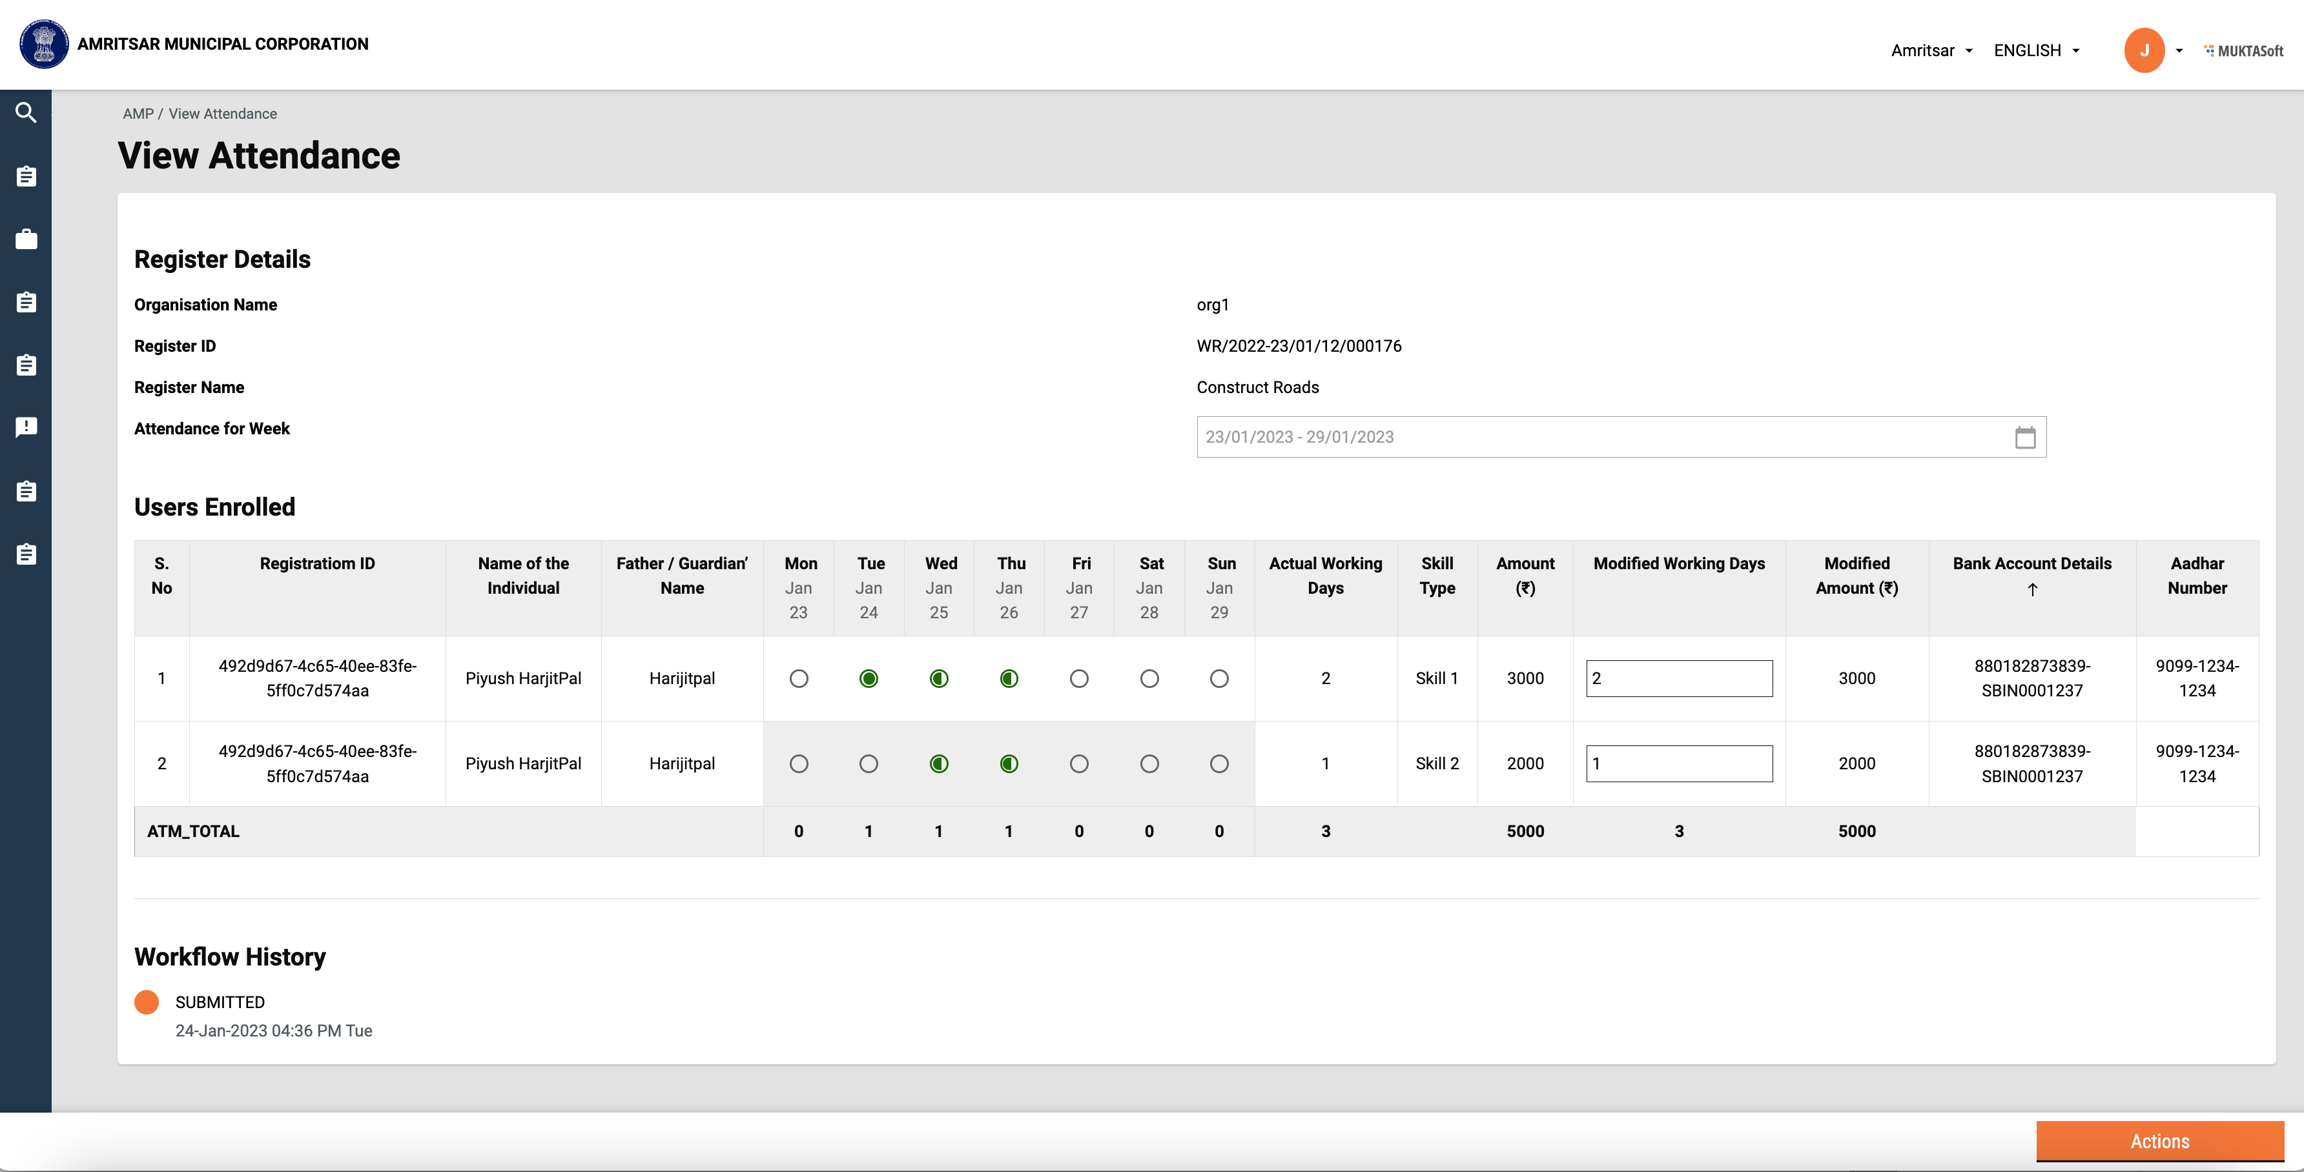2304x1172 pixels.
Task: Click the MUKTASoft logo link
Action: 2243,51
